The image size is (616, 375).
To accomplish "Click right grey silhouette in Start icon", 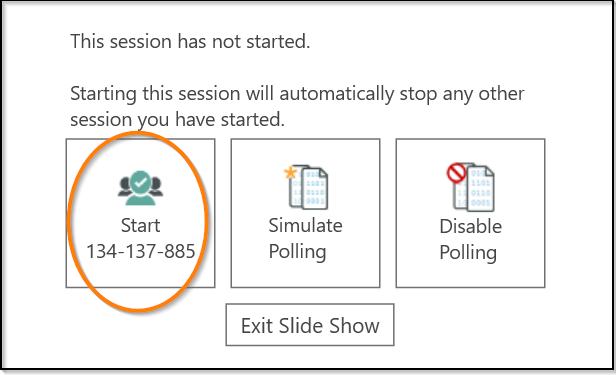I will (x=156, y=187).
